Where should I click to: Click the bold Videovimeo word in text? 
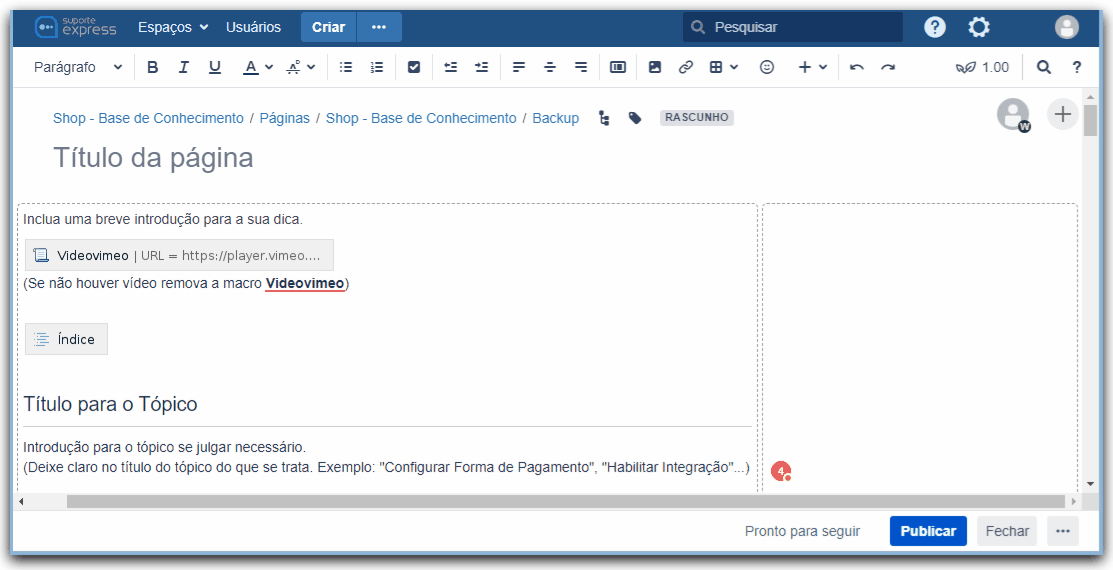305,284
